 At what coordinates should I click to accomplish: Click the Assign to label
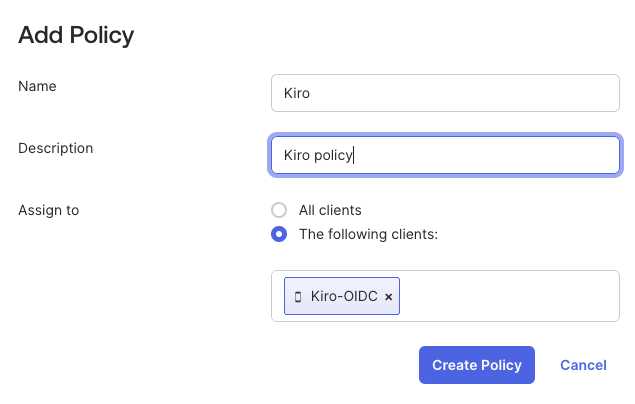tap(48, 210)
